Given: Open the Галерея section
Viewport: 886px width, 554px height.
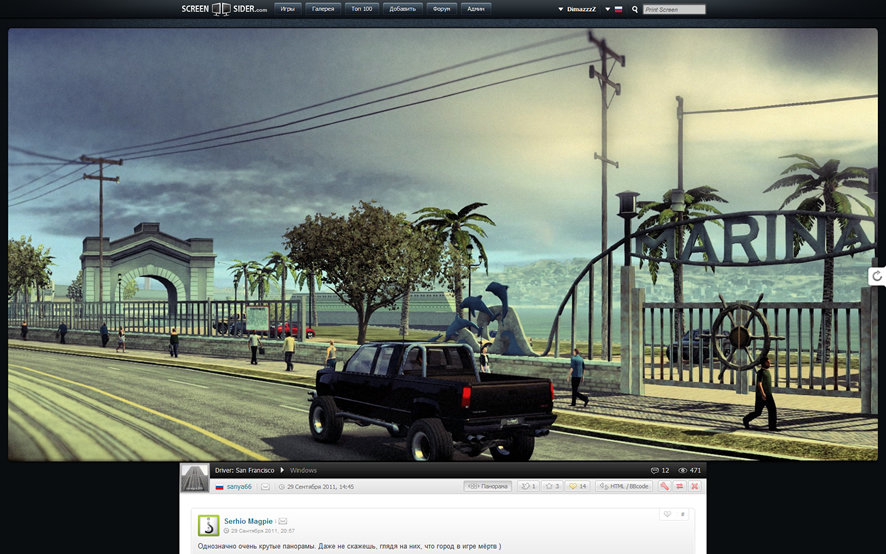Looking at the screenshot, I should pyautogui.click(x=323, y=9).
